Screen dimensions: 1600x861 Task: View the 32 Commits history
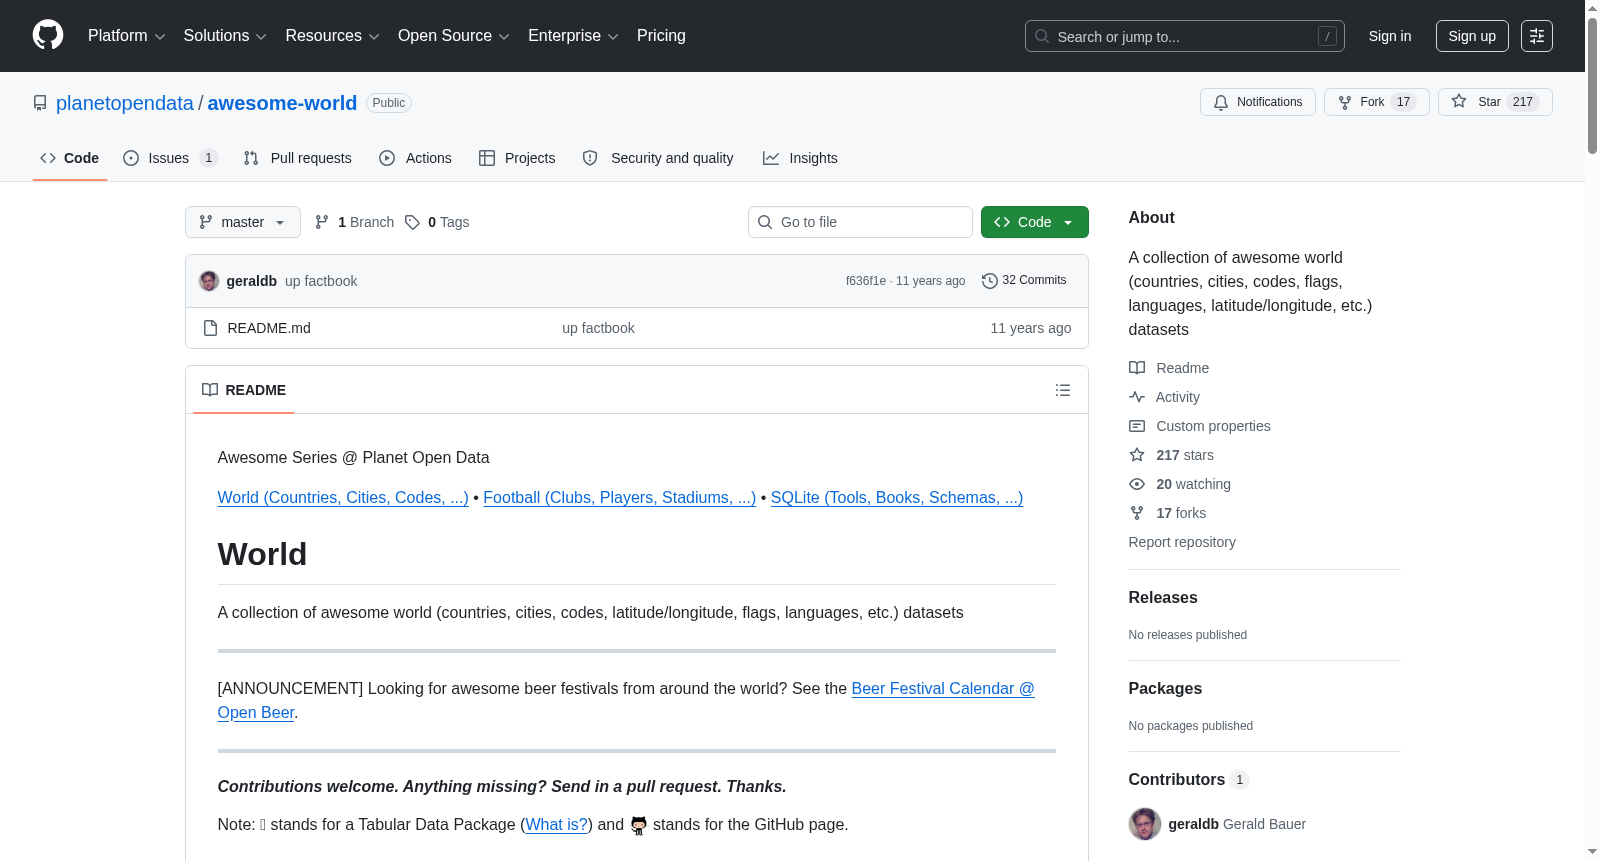(1024, 280)
